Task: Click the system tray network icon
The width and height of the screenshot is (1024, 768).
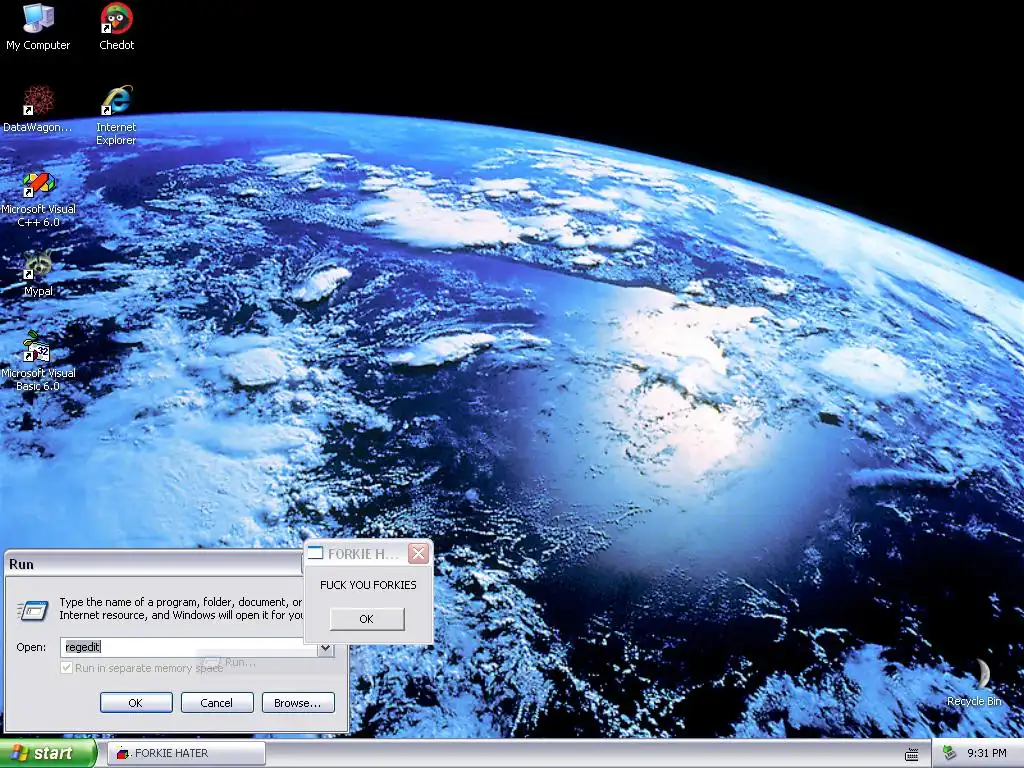Action: point(949,753)
